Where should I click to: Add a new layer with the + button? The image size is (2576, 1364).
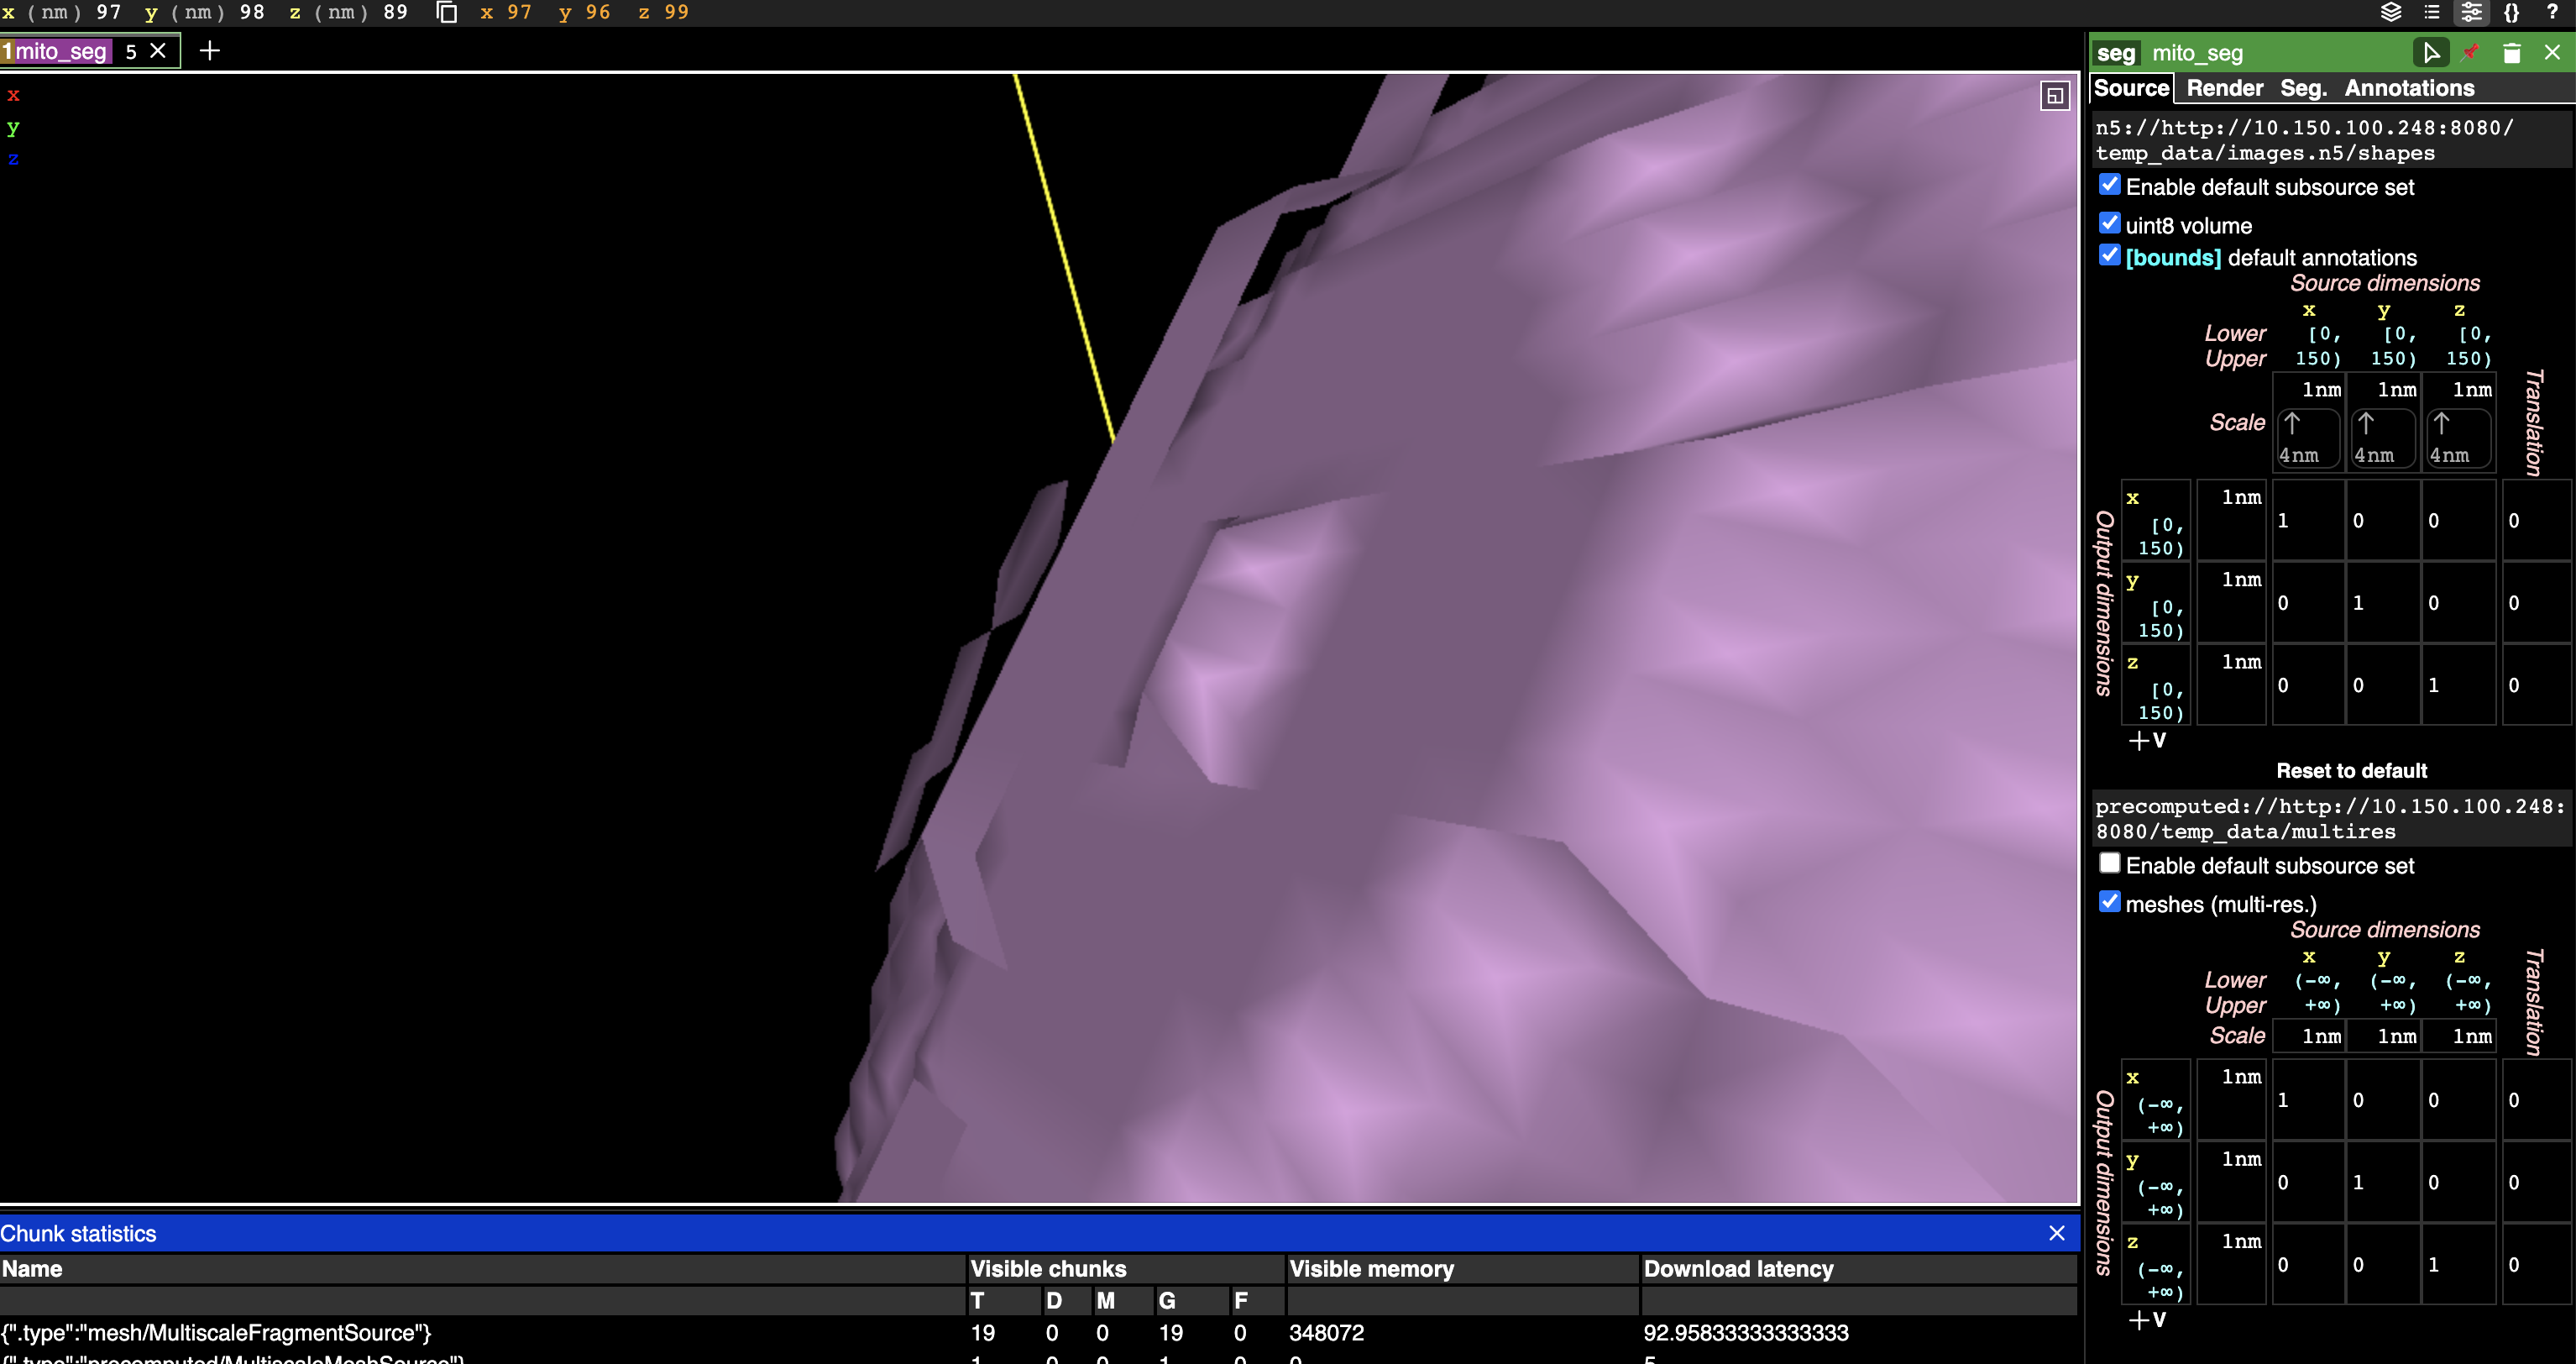pyautogui.click(x=210, y=50)
